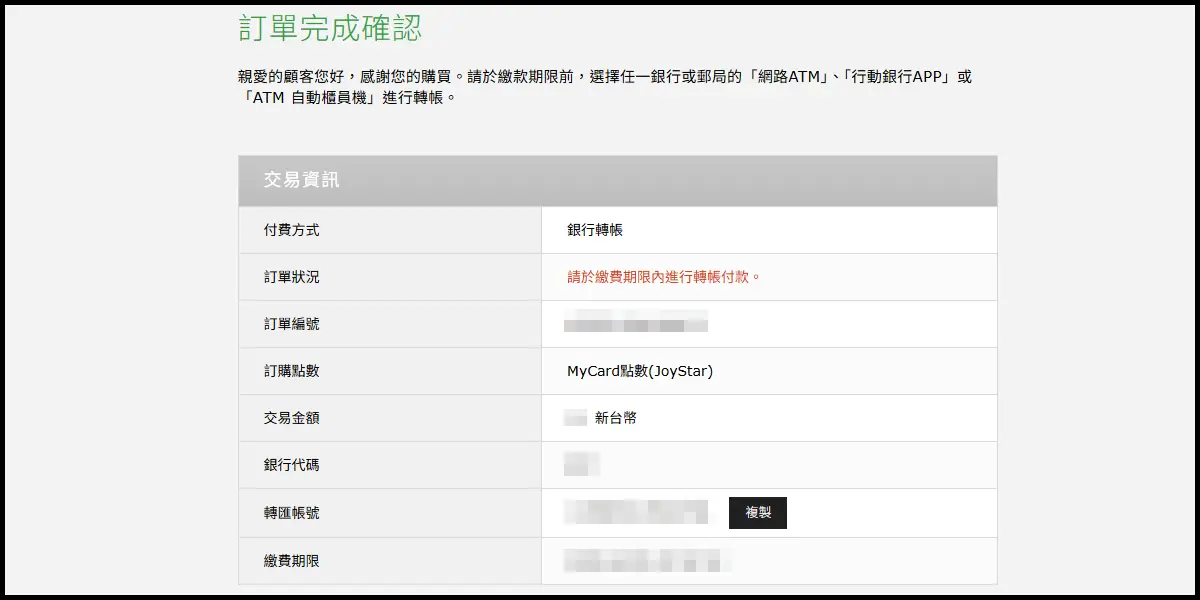The width and height of the screenshot is (1200, 600).
Task: Click the red 請於繳費期限內進行轉帳付款 status text
Action: point(664,277)
